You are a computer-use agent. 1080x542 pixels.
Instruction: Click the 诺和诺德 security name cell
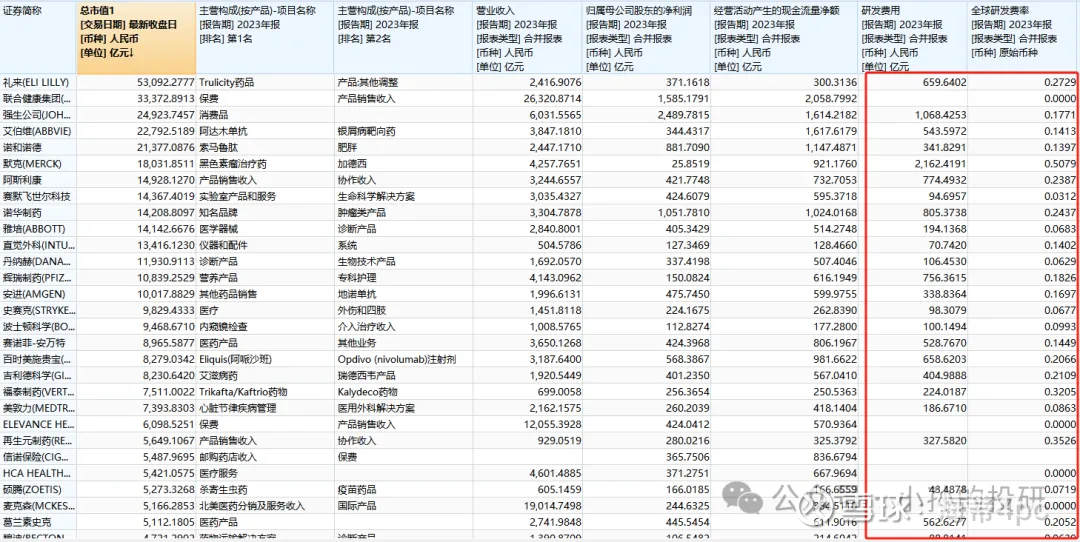[x=22, y=147]
